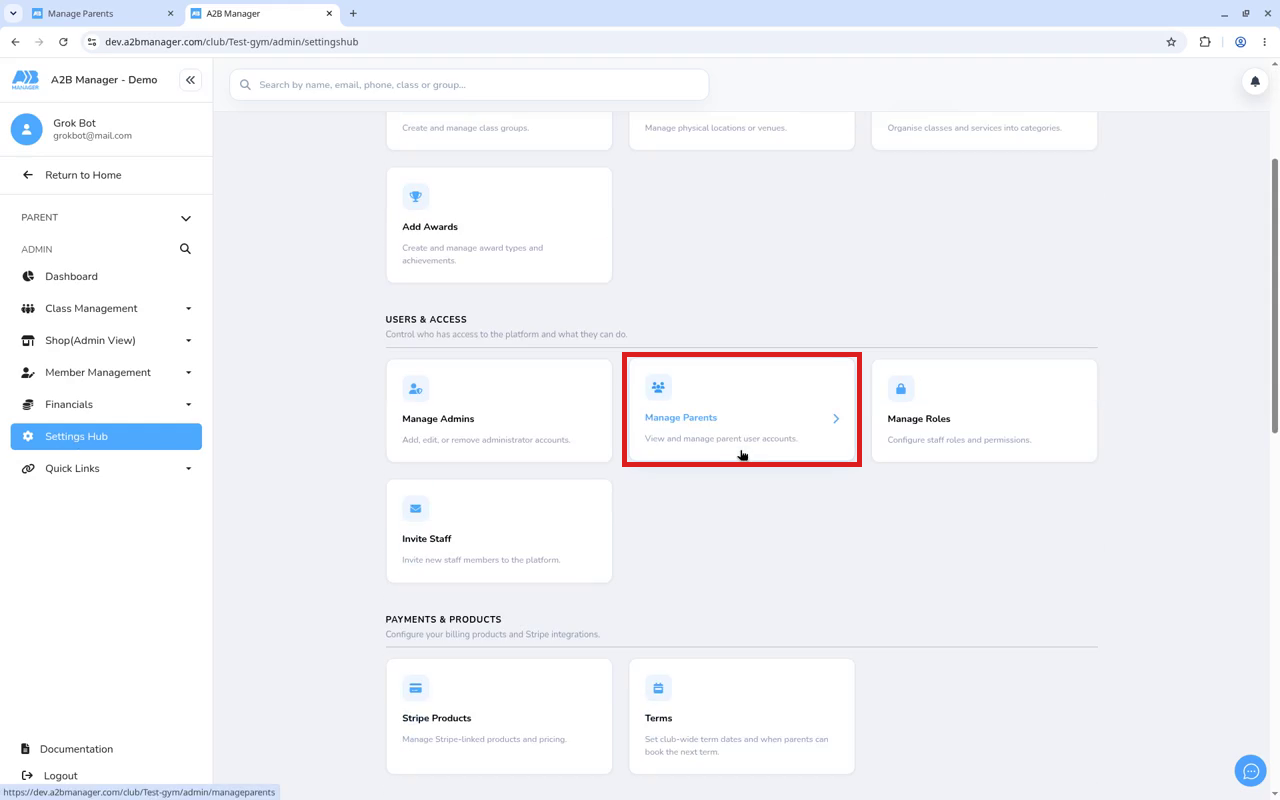This screenshot has height=800, width=1280.
Task: Click the Terms calendar icon
Action: pyautogui.click(x=658, y=688)
